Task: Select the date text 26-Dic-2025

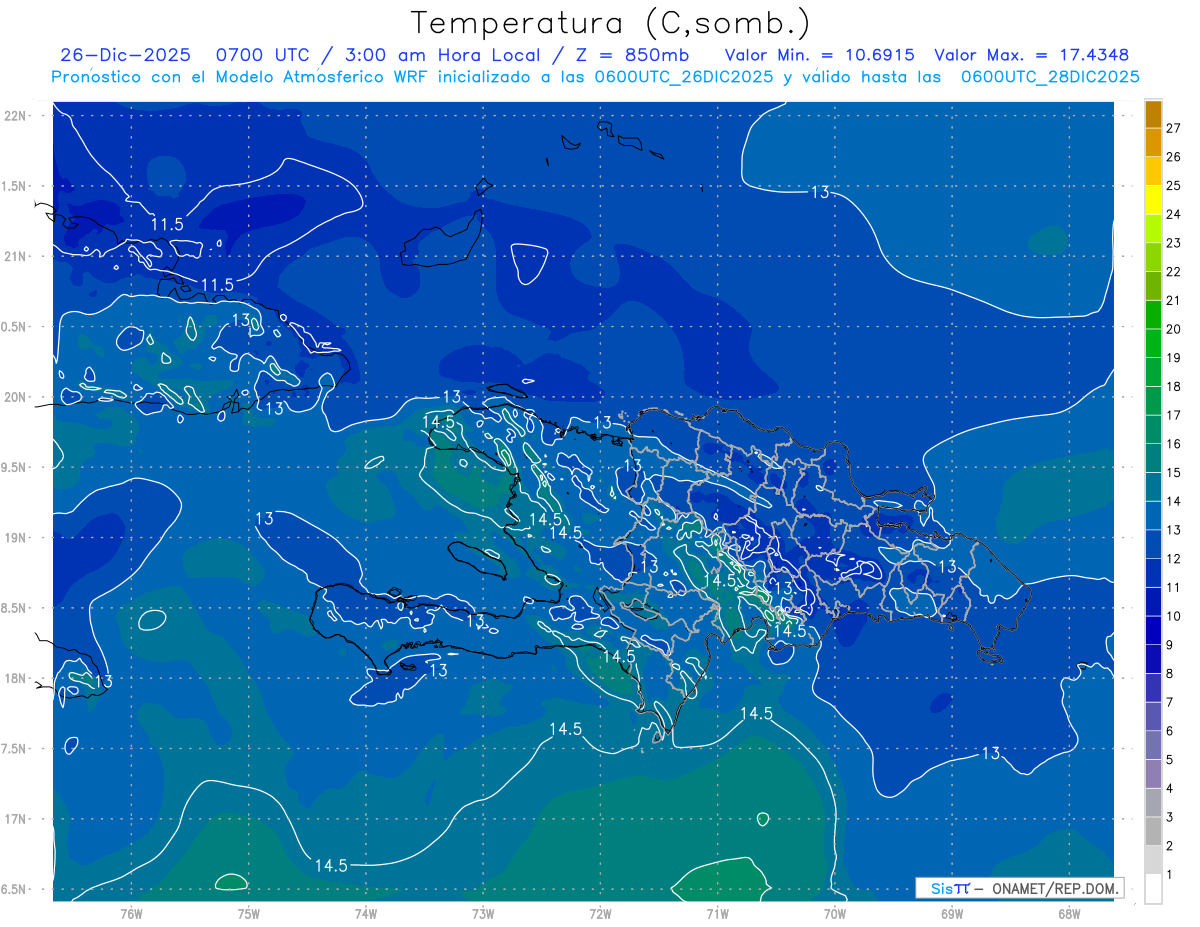Action: pos(125,55)
